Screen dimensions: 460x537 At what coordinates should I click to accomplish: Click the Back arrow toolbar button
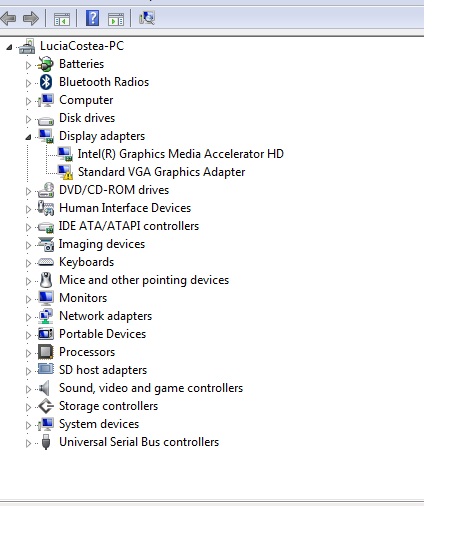tap(8, 18)
